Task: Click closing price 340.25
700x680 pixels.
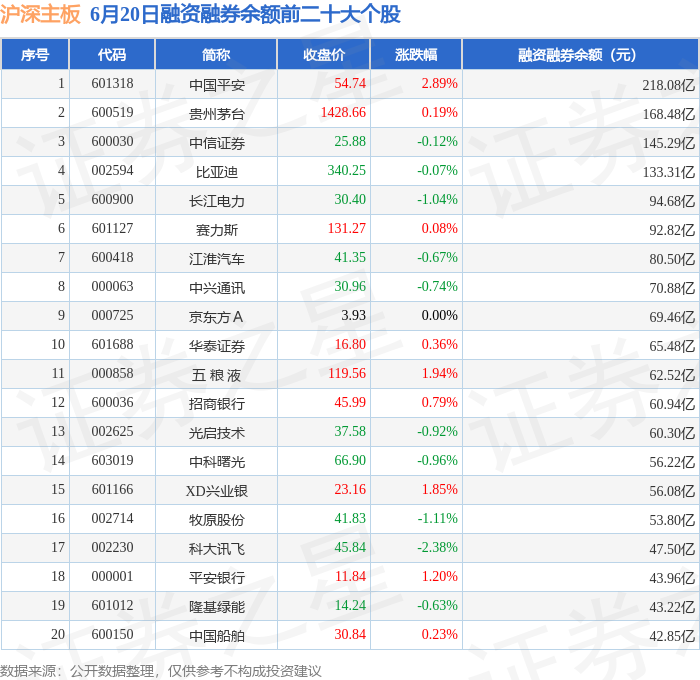Action: click(x=346, y=171)
